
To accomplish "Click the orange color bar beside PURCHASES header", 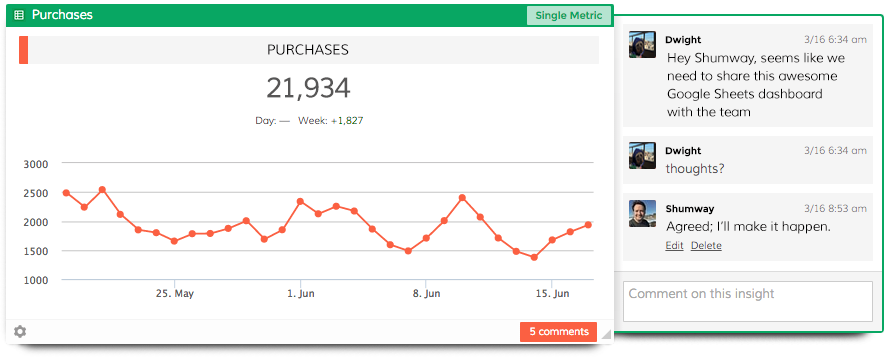I will tap(23, 50).
